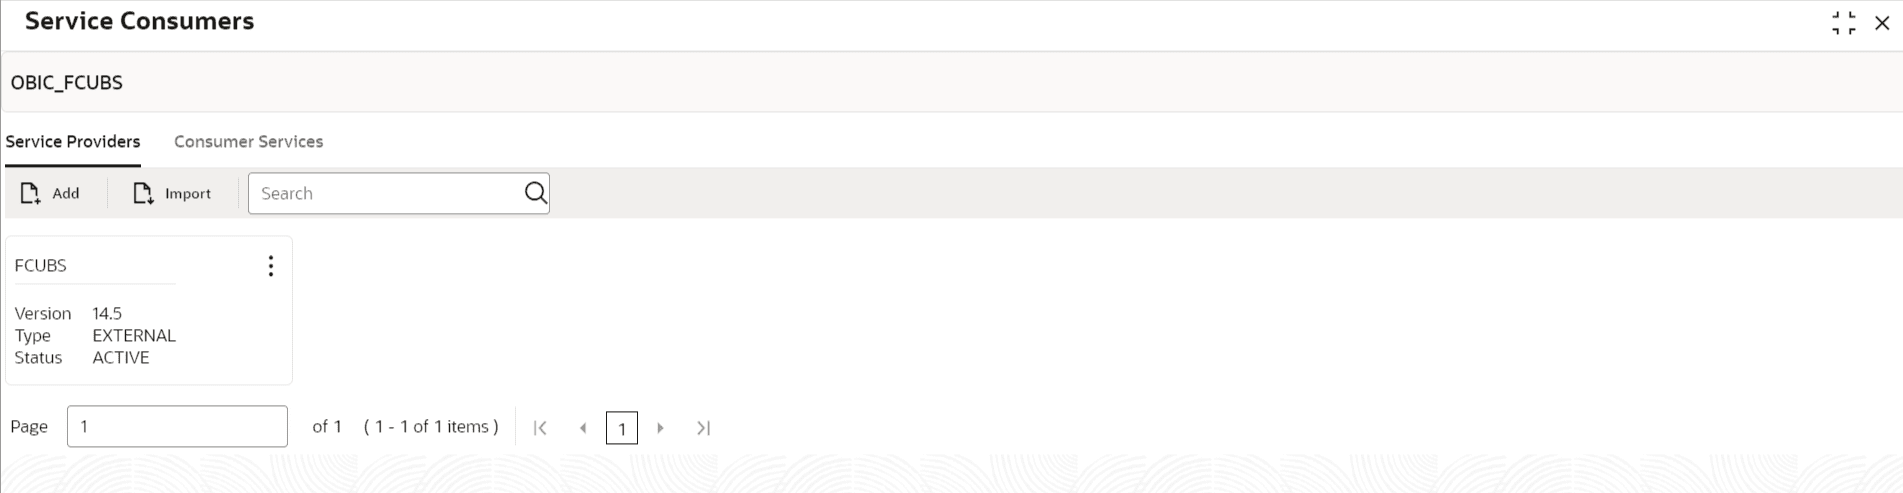Go to previous page arrow
The image size is (1903, 493).
pyautogui.click(x=583, y=428)
